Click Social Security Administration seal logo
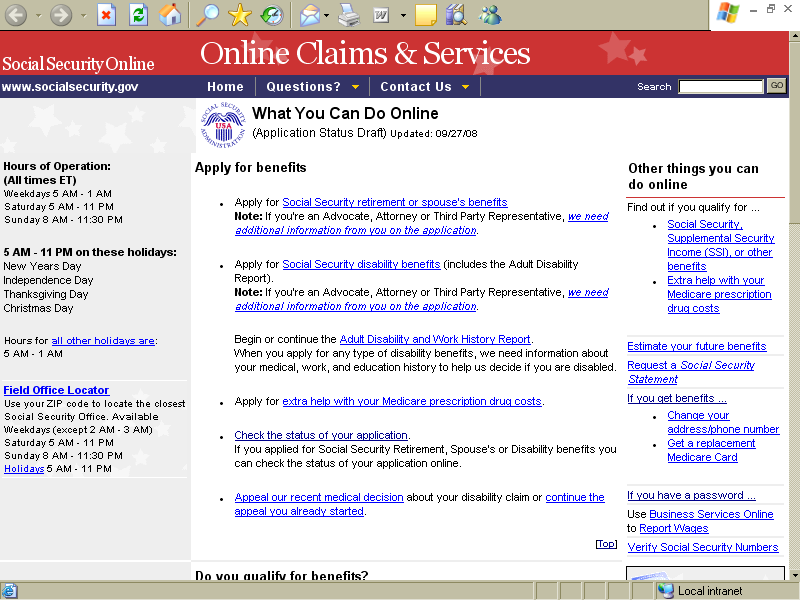This screenshot has width=800, height=600. (223, 125)
